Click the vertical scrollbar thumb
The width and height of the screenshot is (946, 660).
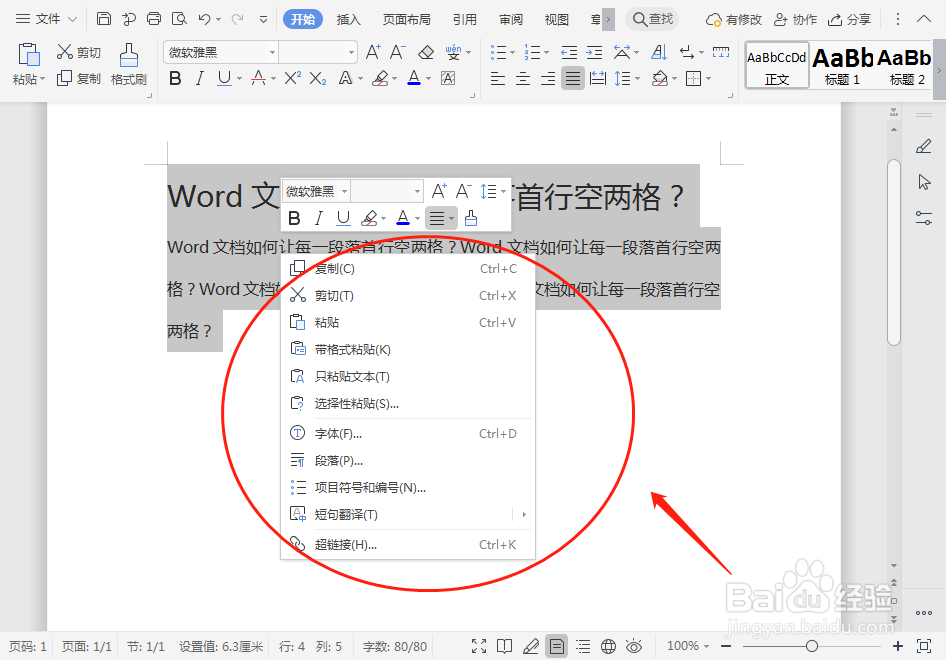click(x=894, y=252)
